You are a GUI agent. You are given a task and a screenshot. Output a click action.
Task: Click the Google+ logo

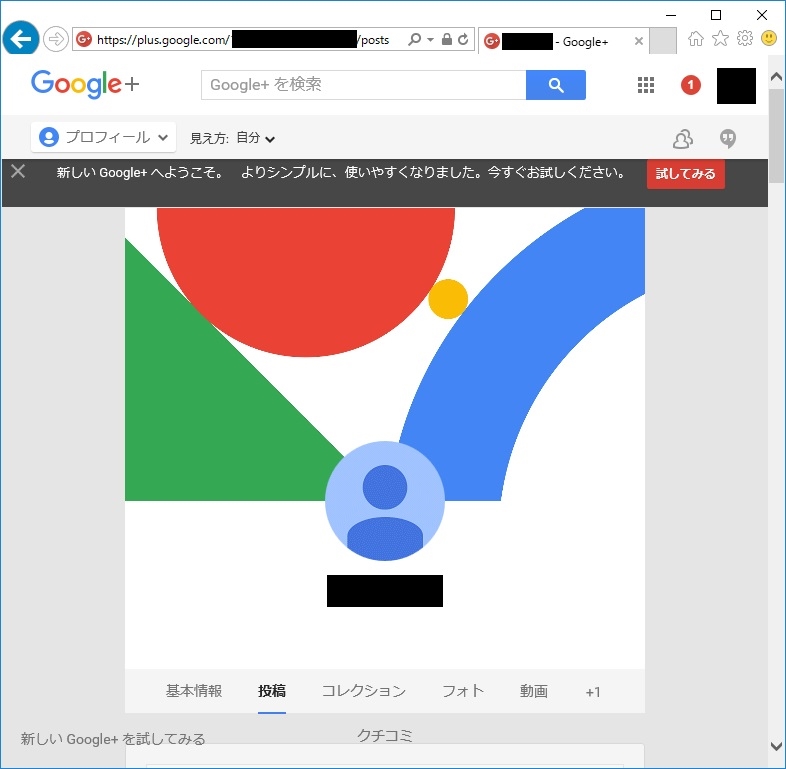(x=85, y=84)
